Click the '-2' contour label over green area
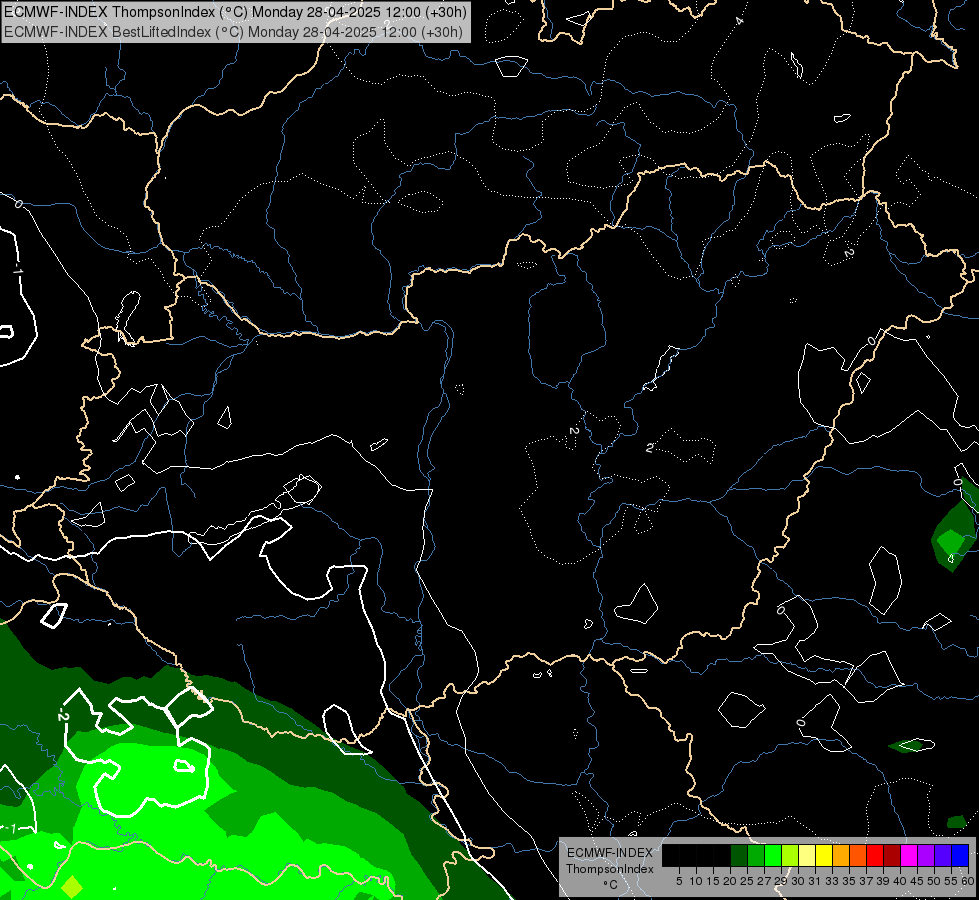 pyautogui.click(x=61, y=713)
